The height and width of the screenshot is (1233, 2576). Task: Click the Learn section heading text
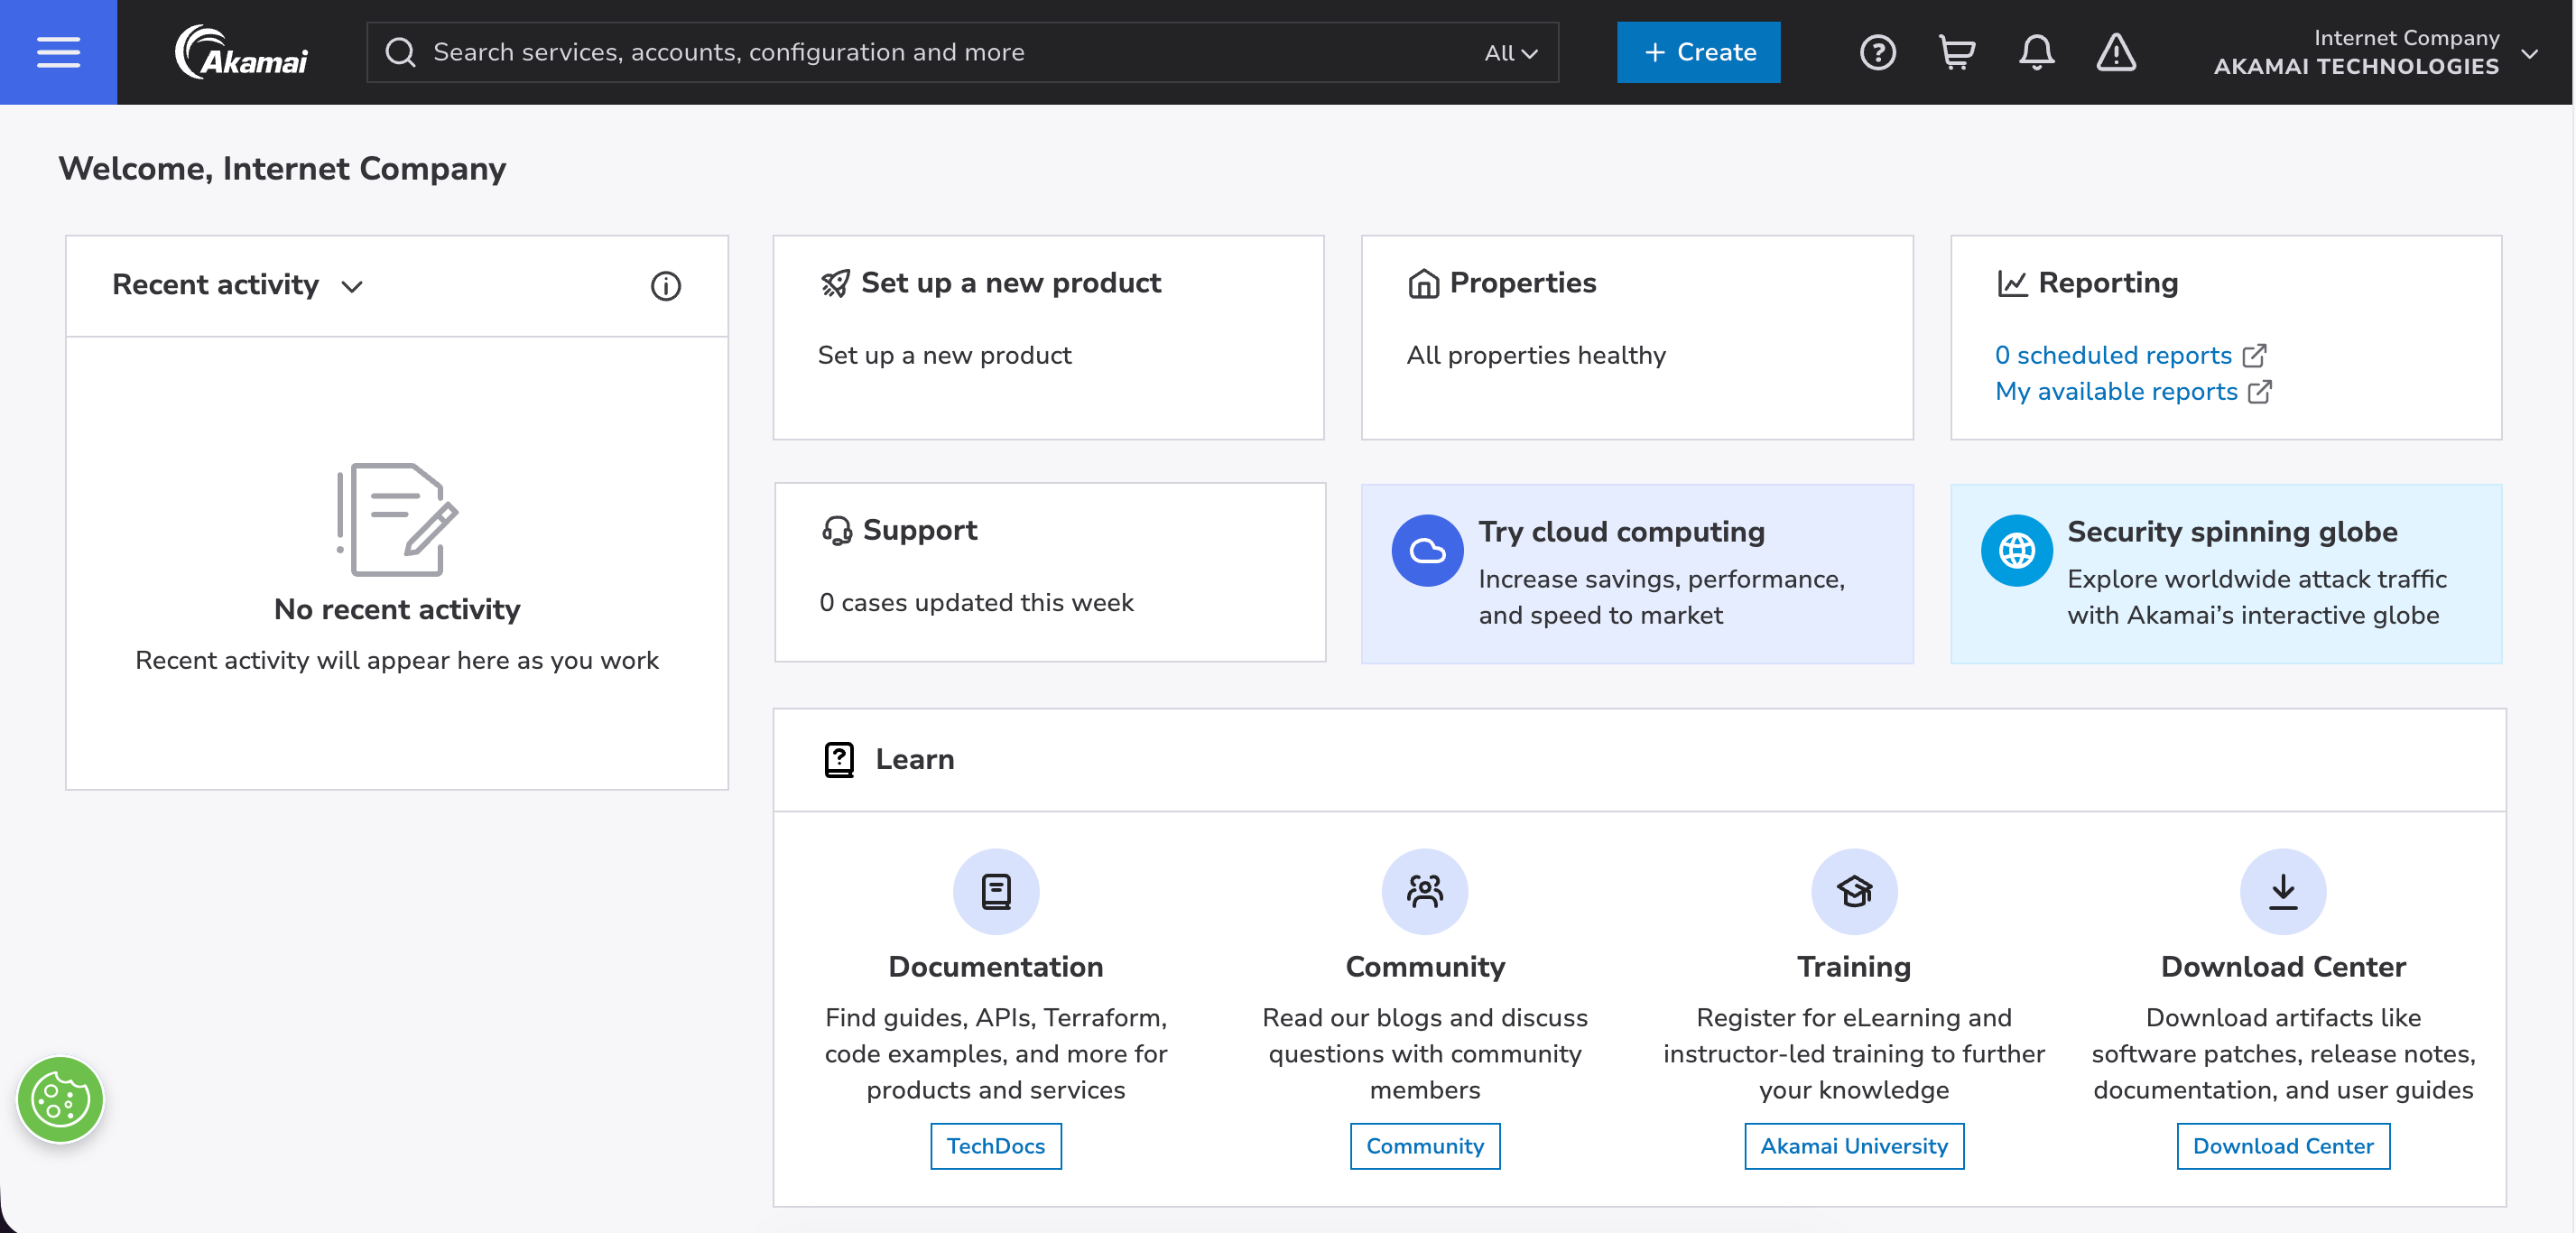point(915,760)
